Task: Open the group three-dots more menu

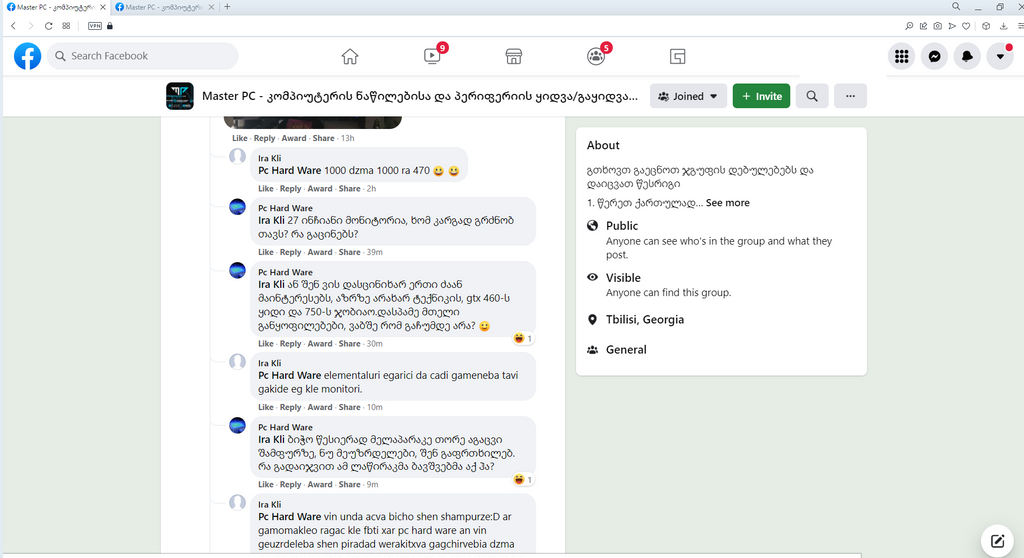Action: [850, 96]
